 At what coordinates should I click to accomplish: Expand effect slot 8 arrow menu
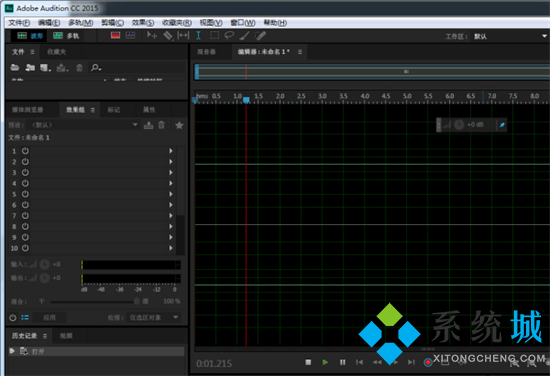coord(171,226)
